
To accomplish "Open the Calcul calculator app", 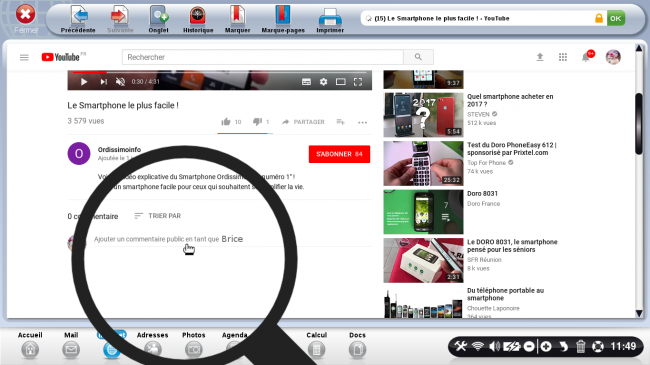I will coord(317,345).
